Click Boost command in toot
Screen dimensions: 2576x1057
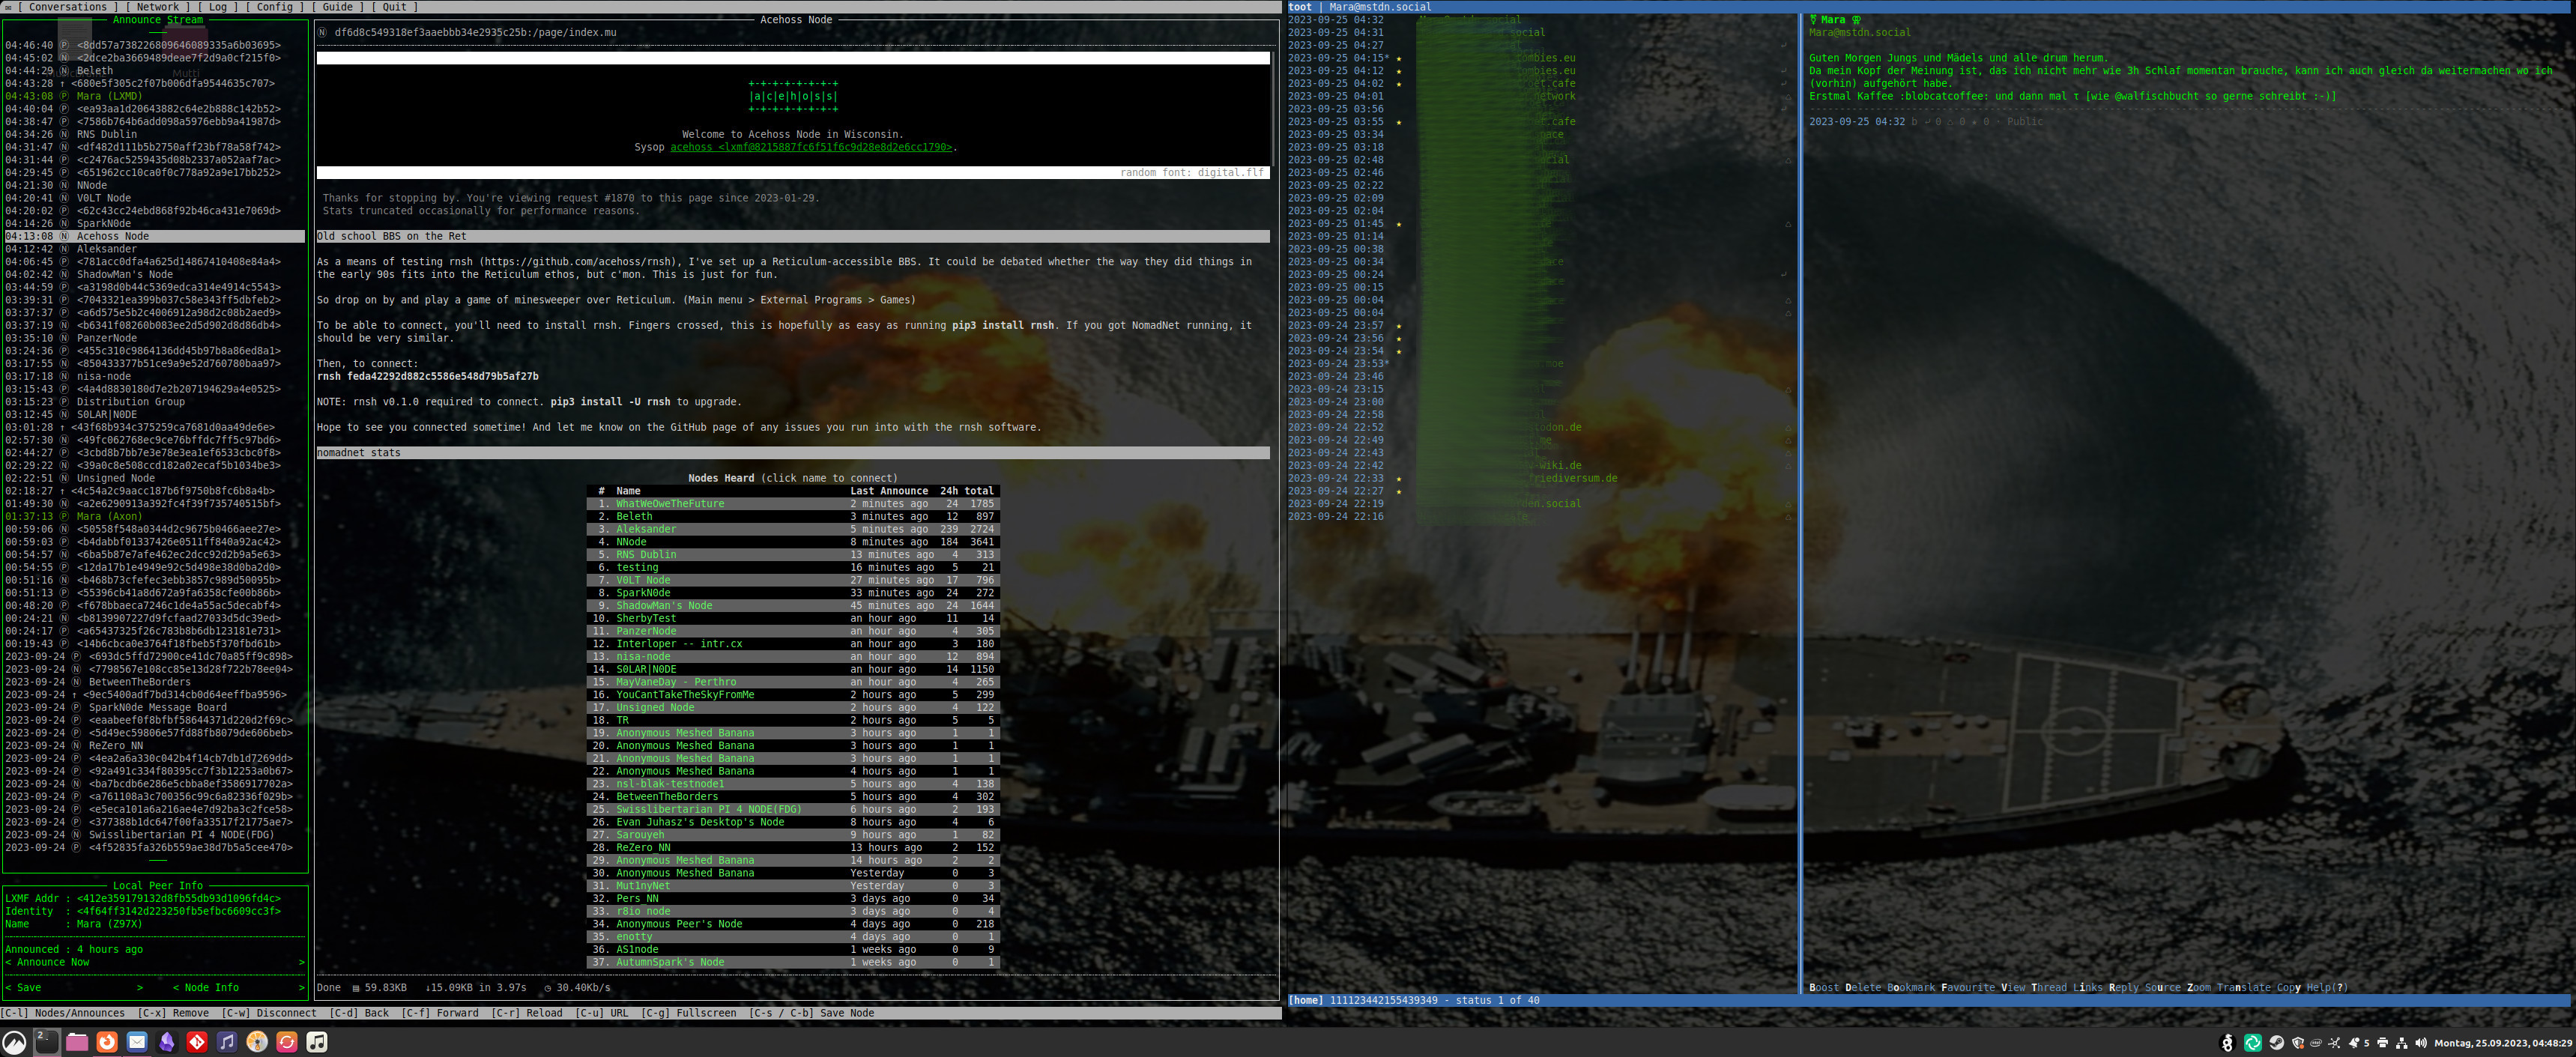[1824, 988]
